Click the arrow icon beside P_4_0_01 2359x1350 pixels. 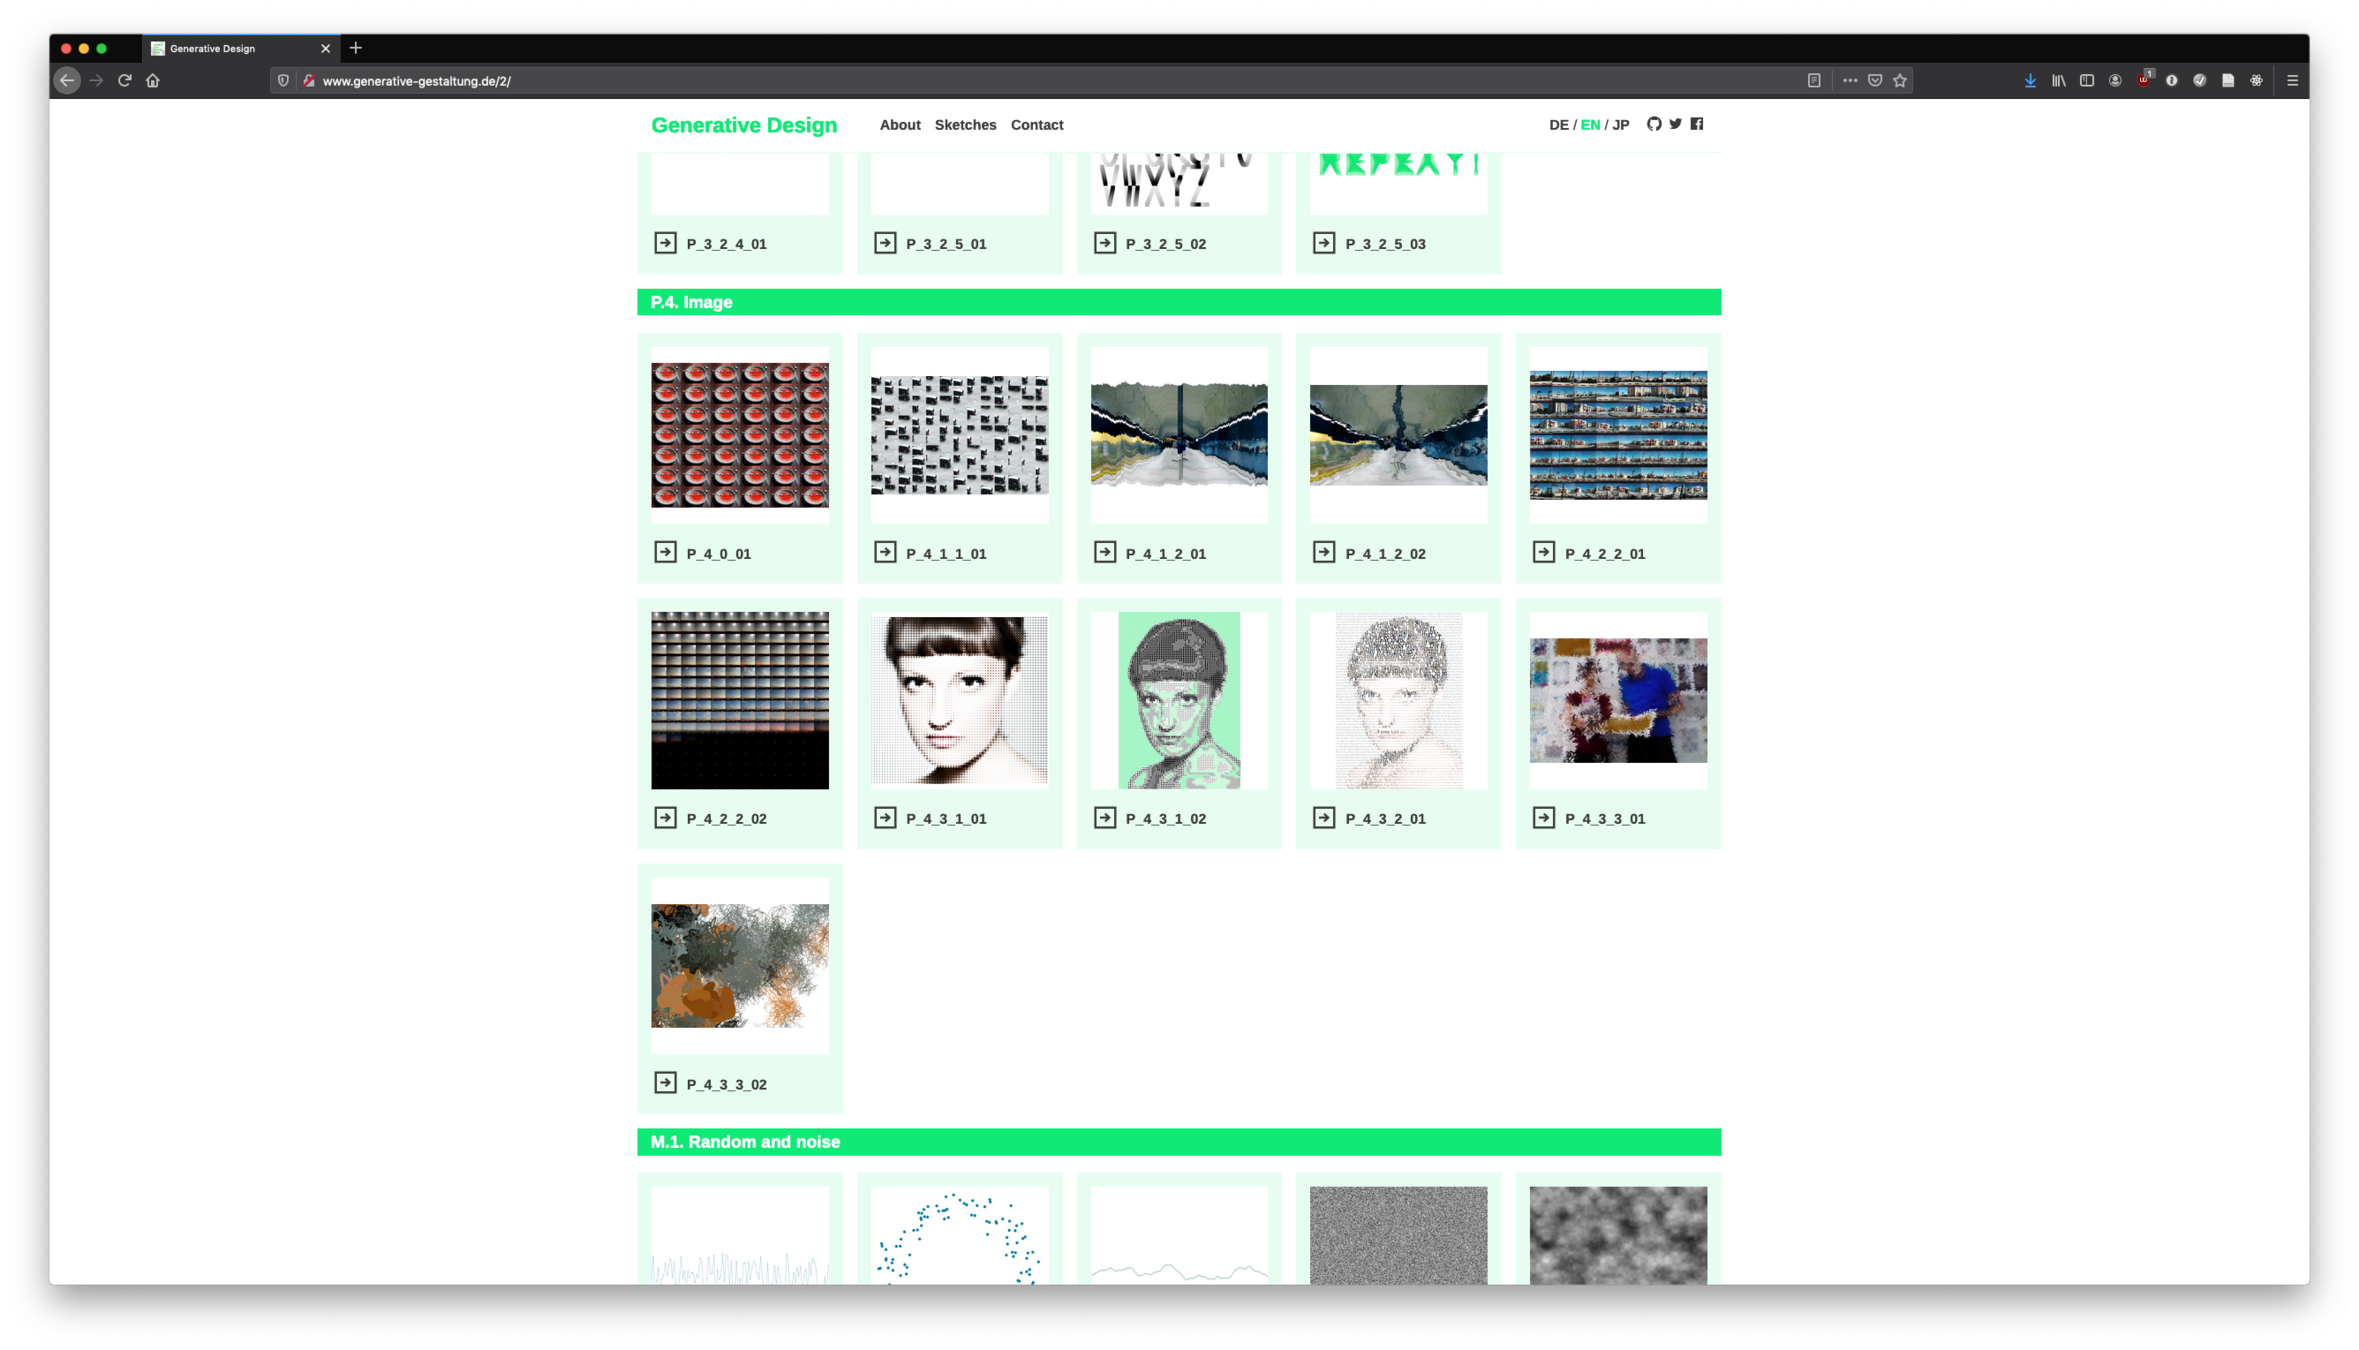pos(665,552)
